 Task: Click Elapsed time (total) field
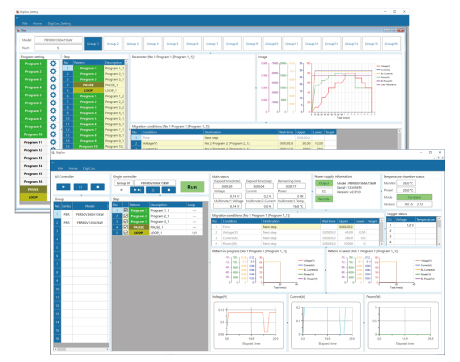click(227, 186)
